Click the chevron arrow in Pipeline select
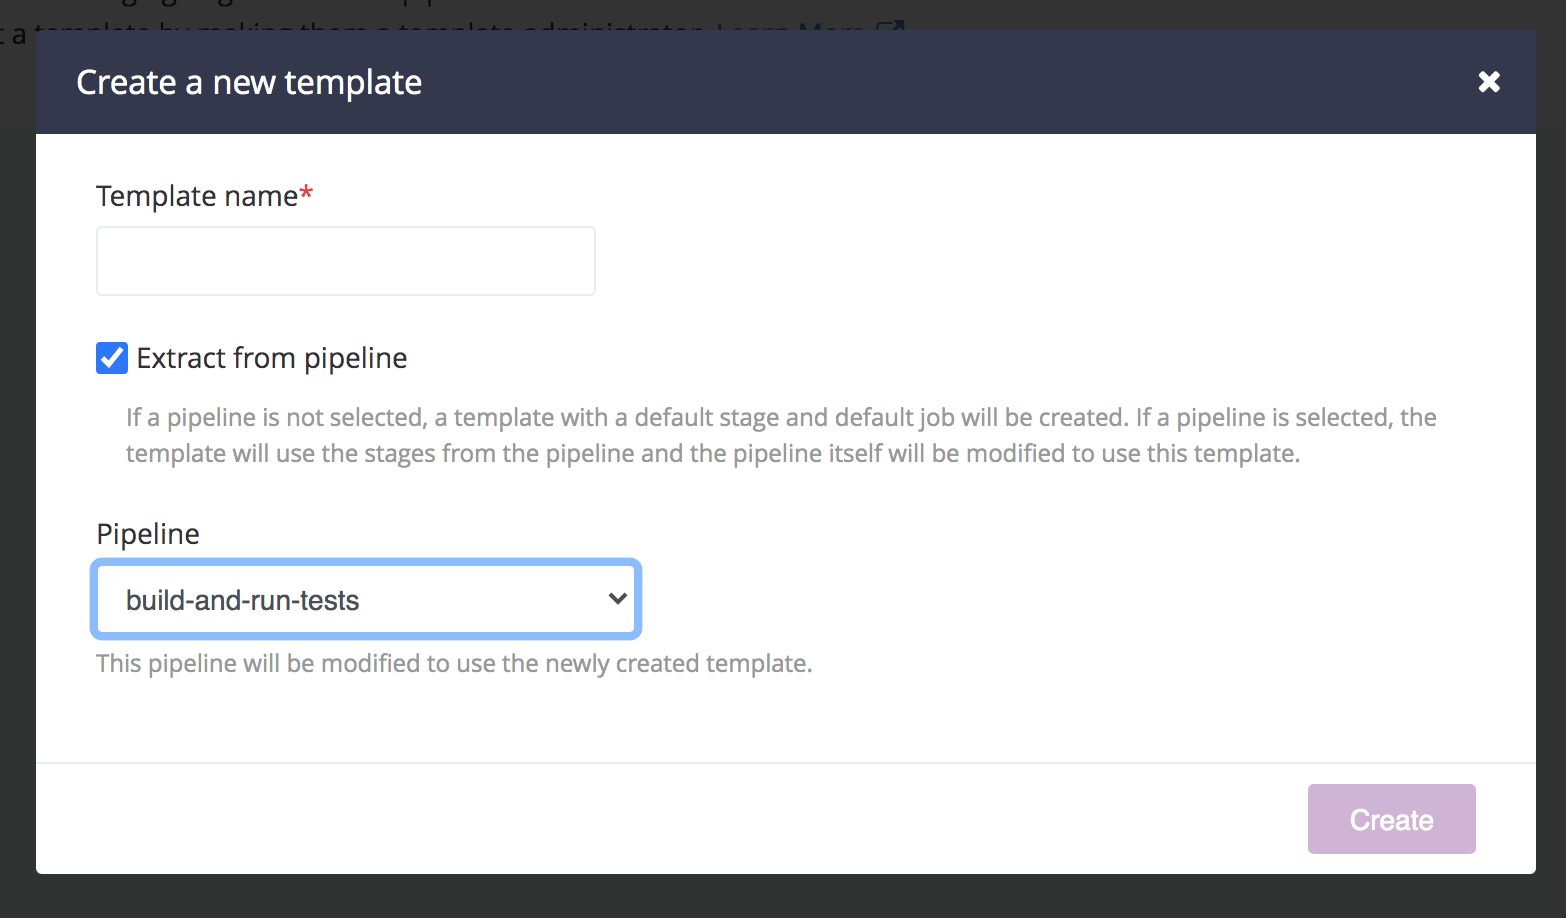 [x=617, y=599]
